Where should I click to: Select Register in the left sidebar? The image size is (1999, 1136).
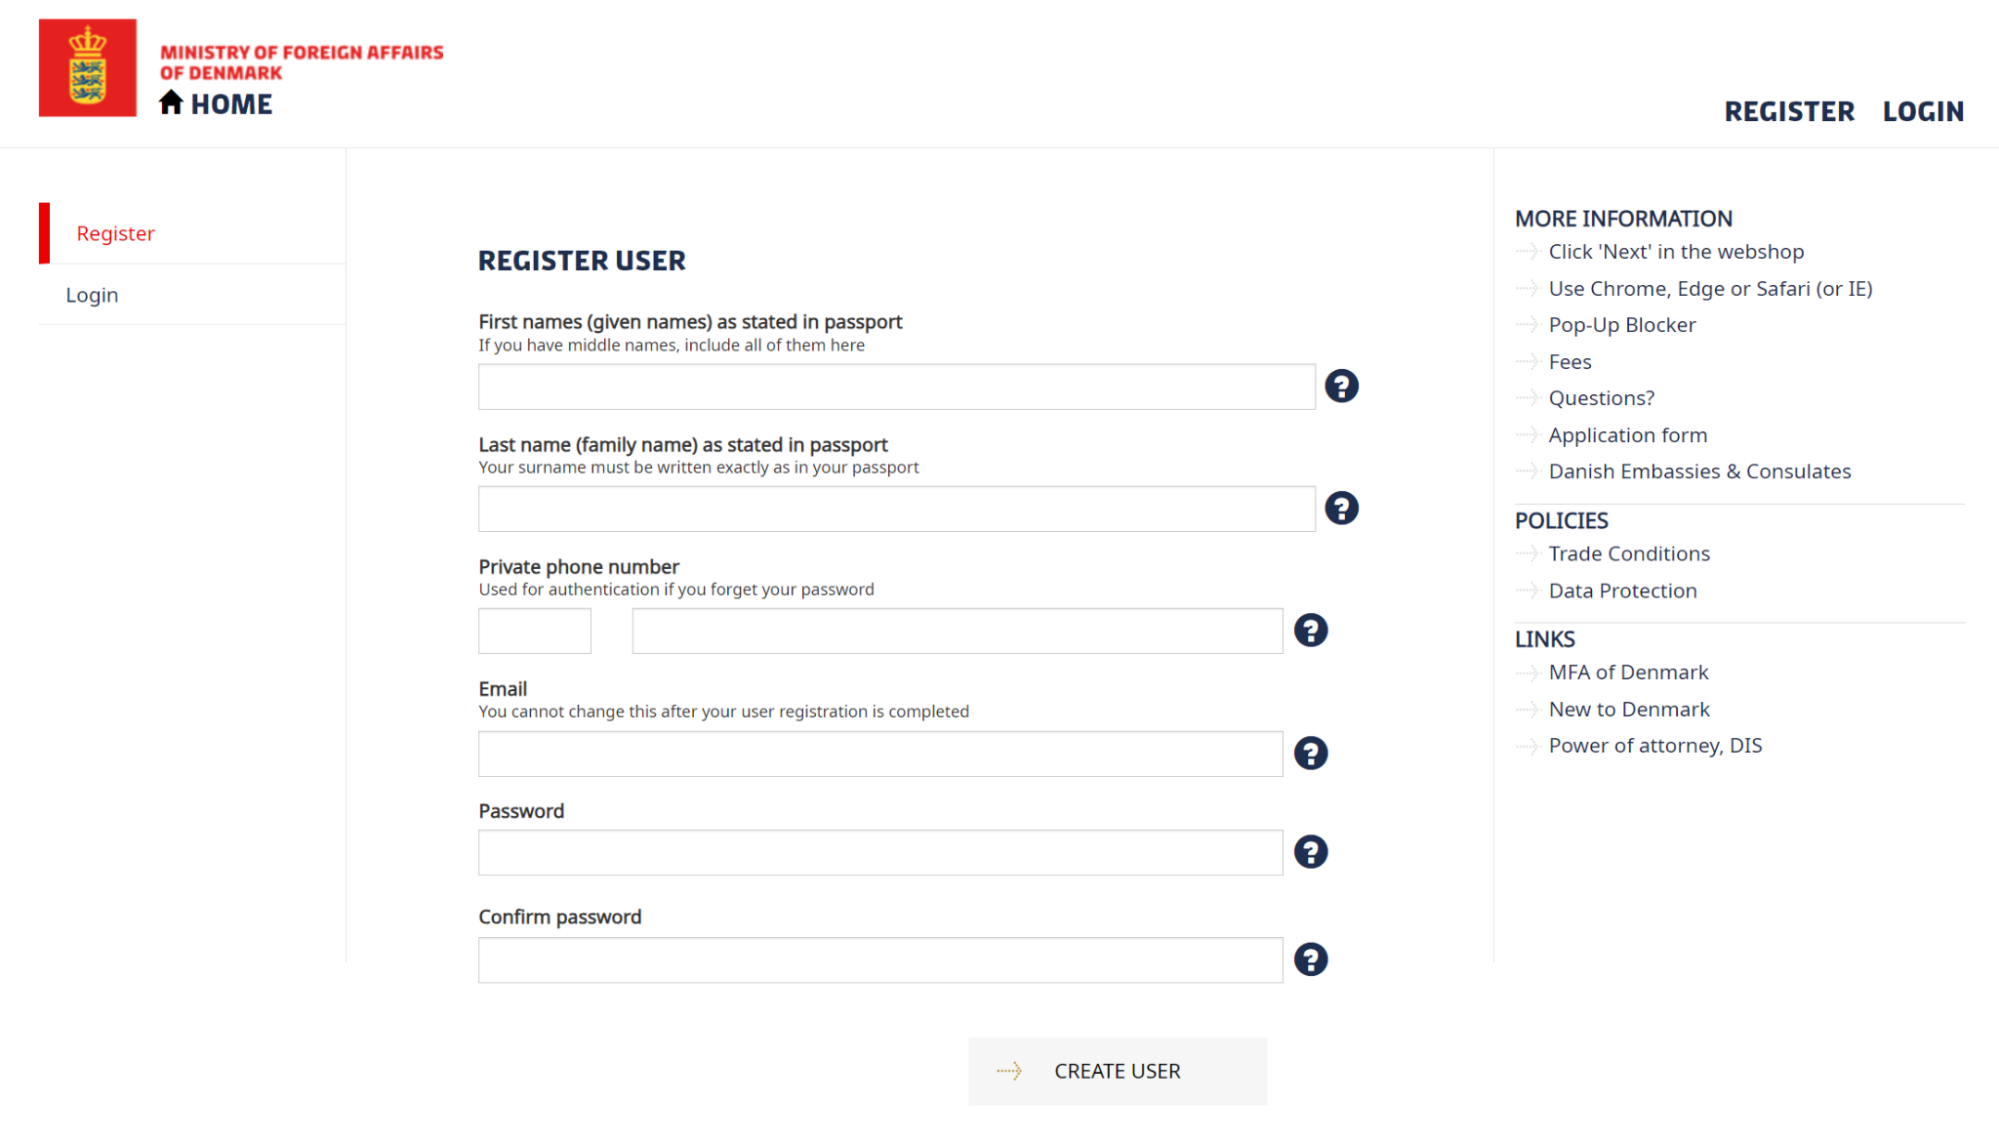tap(115, 233)
